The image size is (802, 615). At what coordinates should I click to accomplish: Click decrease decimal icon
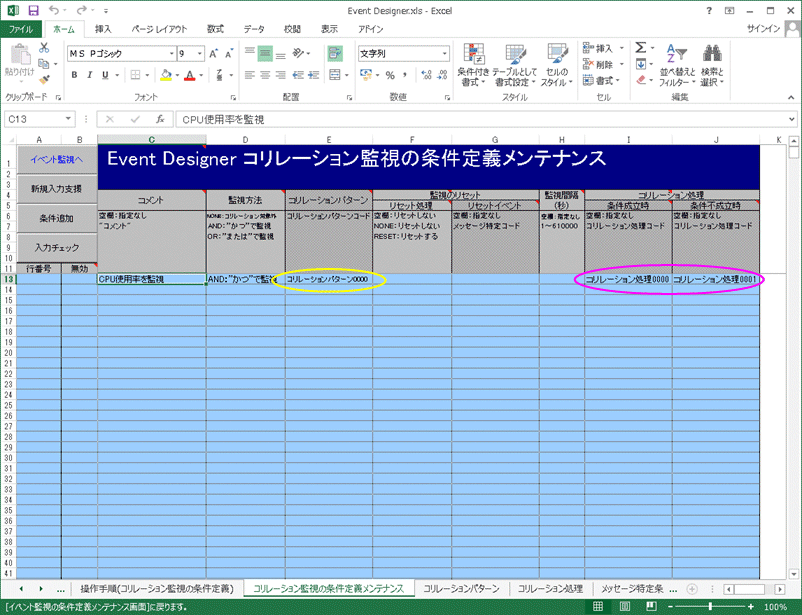443,75
